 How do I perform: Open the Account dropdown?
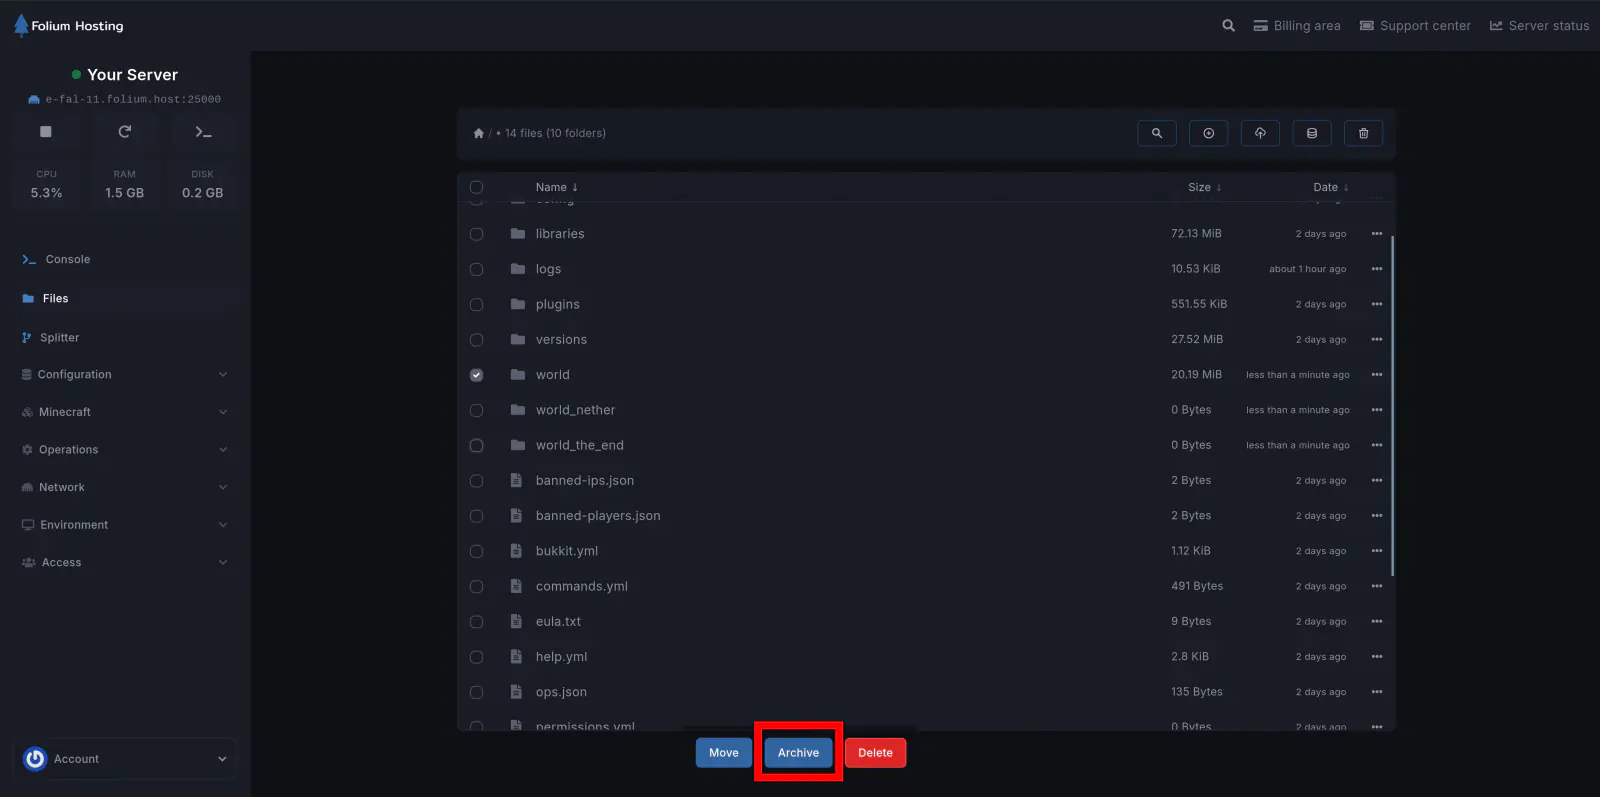click(x=125, y=759)
